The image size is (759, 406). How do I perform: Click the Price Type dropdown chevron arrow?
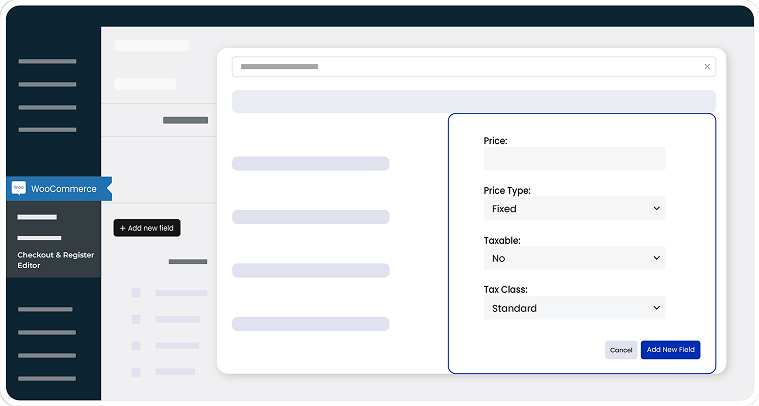pyautogui.click(x=656, y=208)
